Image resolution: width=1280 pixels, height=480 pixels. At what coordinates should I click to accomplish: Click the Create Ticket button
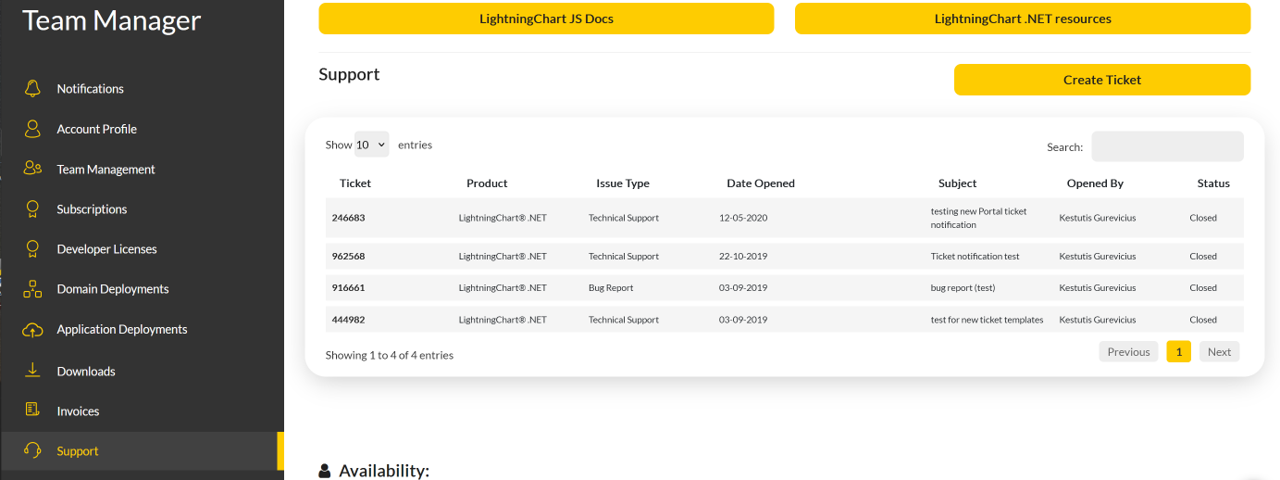point(1102,80)
